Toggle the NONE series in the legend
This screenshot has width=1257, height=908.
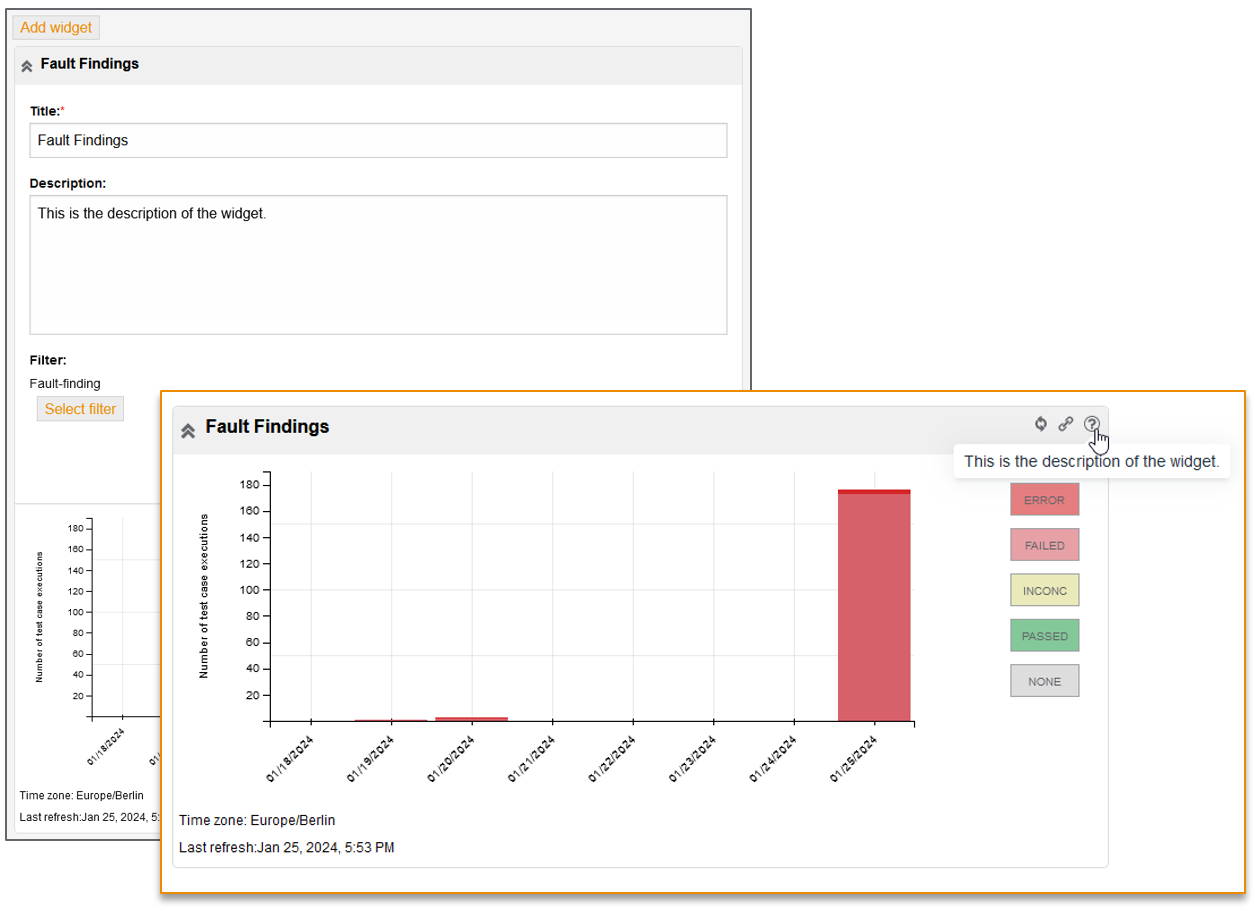tap(1044, 680)
